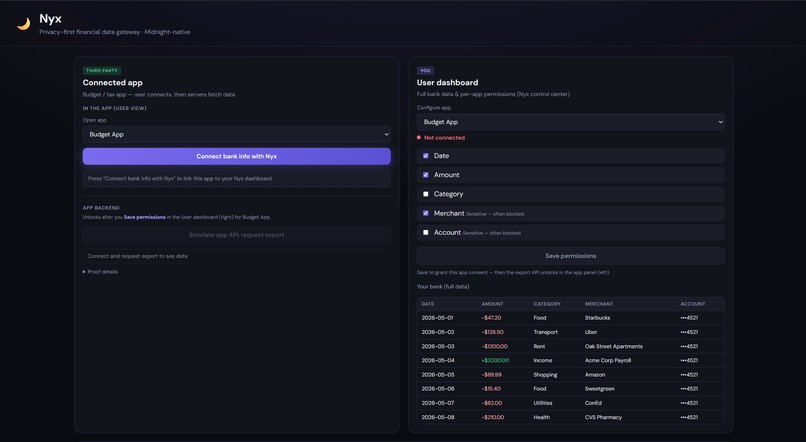The width and height of the screenshot is (806, 442).
Task: Select the +$3200.00 income amount cell
Action: pyautogui.click(x=495, y=360)
